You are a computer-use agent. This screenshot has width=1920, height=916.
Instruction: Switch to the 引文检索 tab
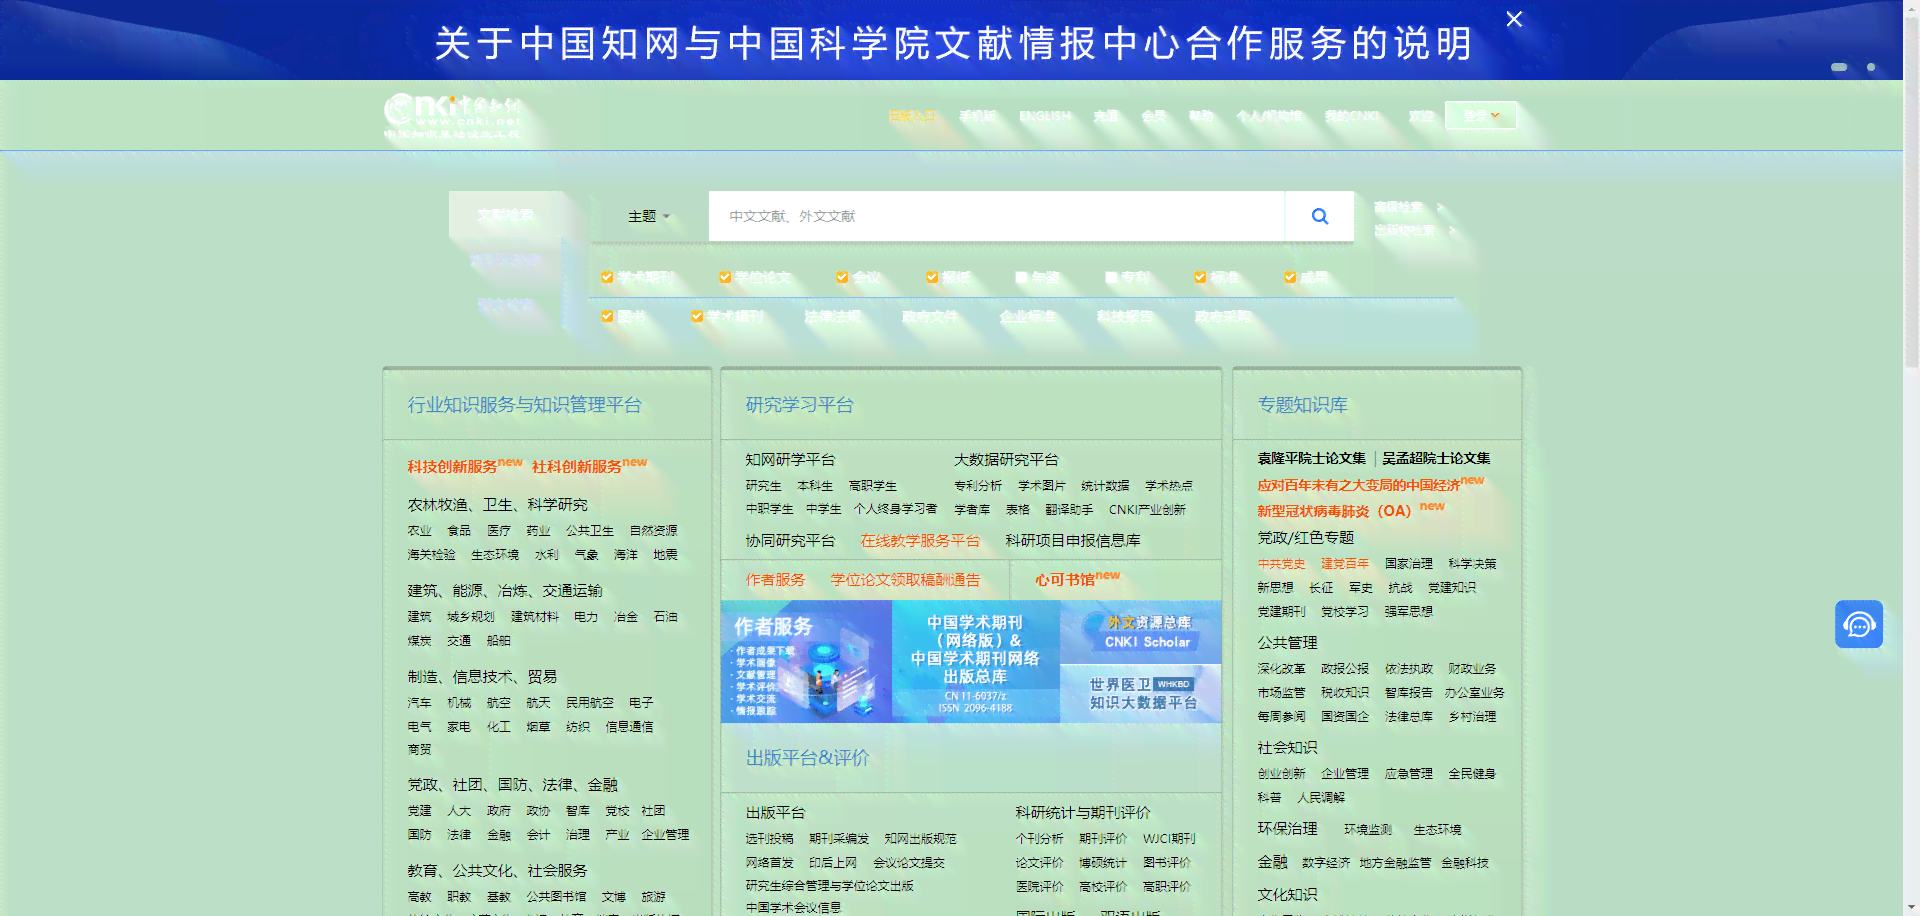point(505,305)
